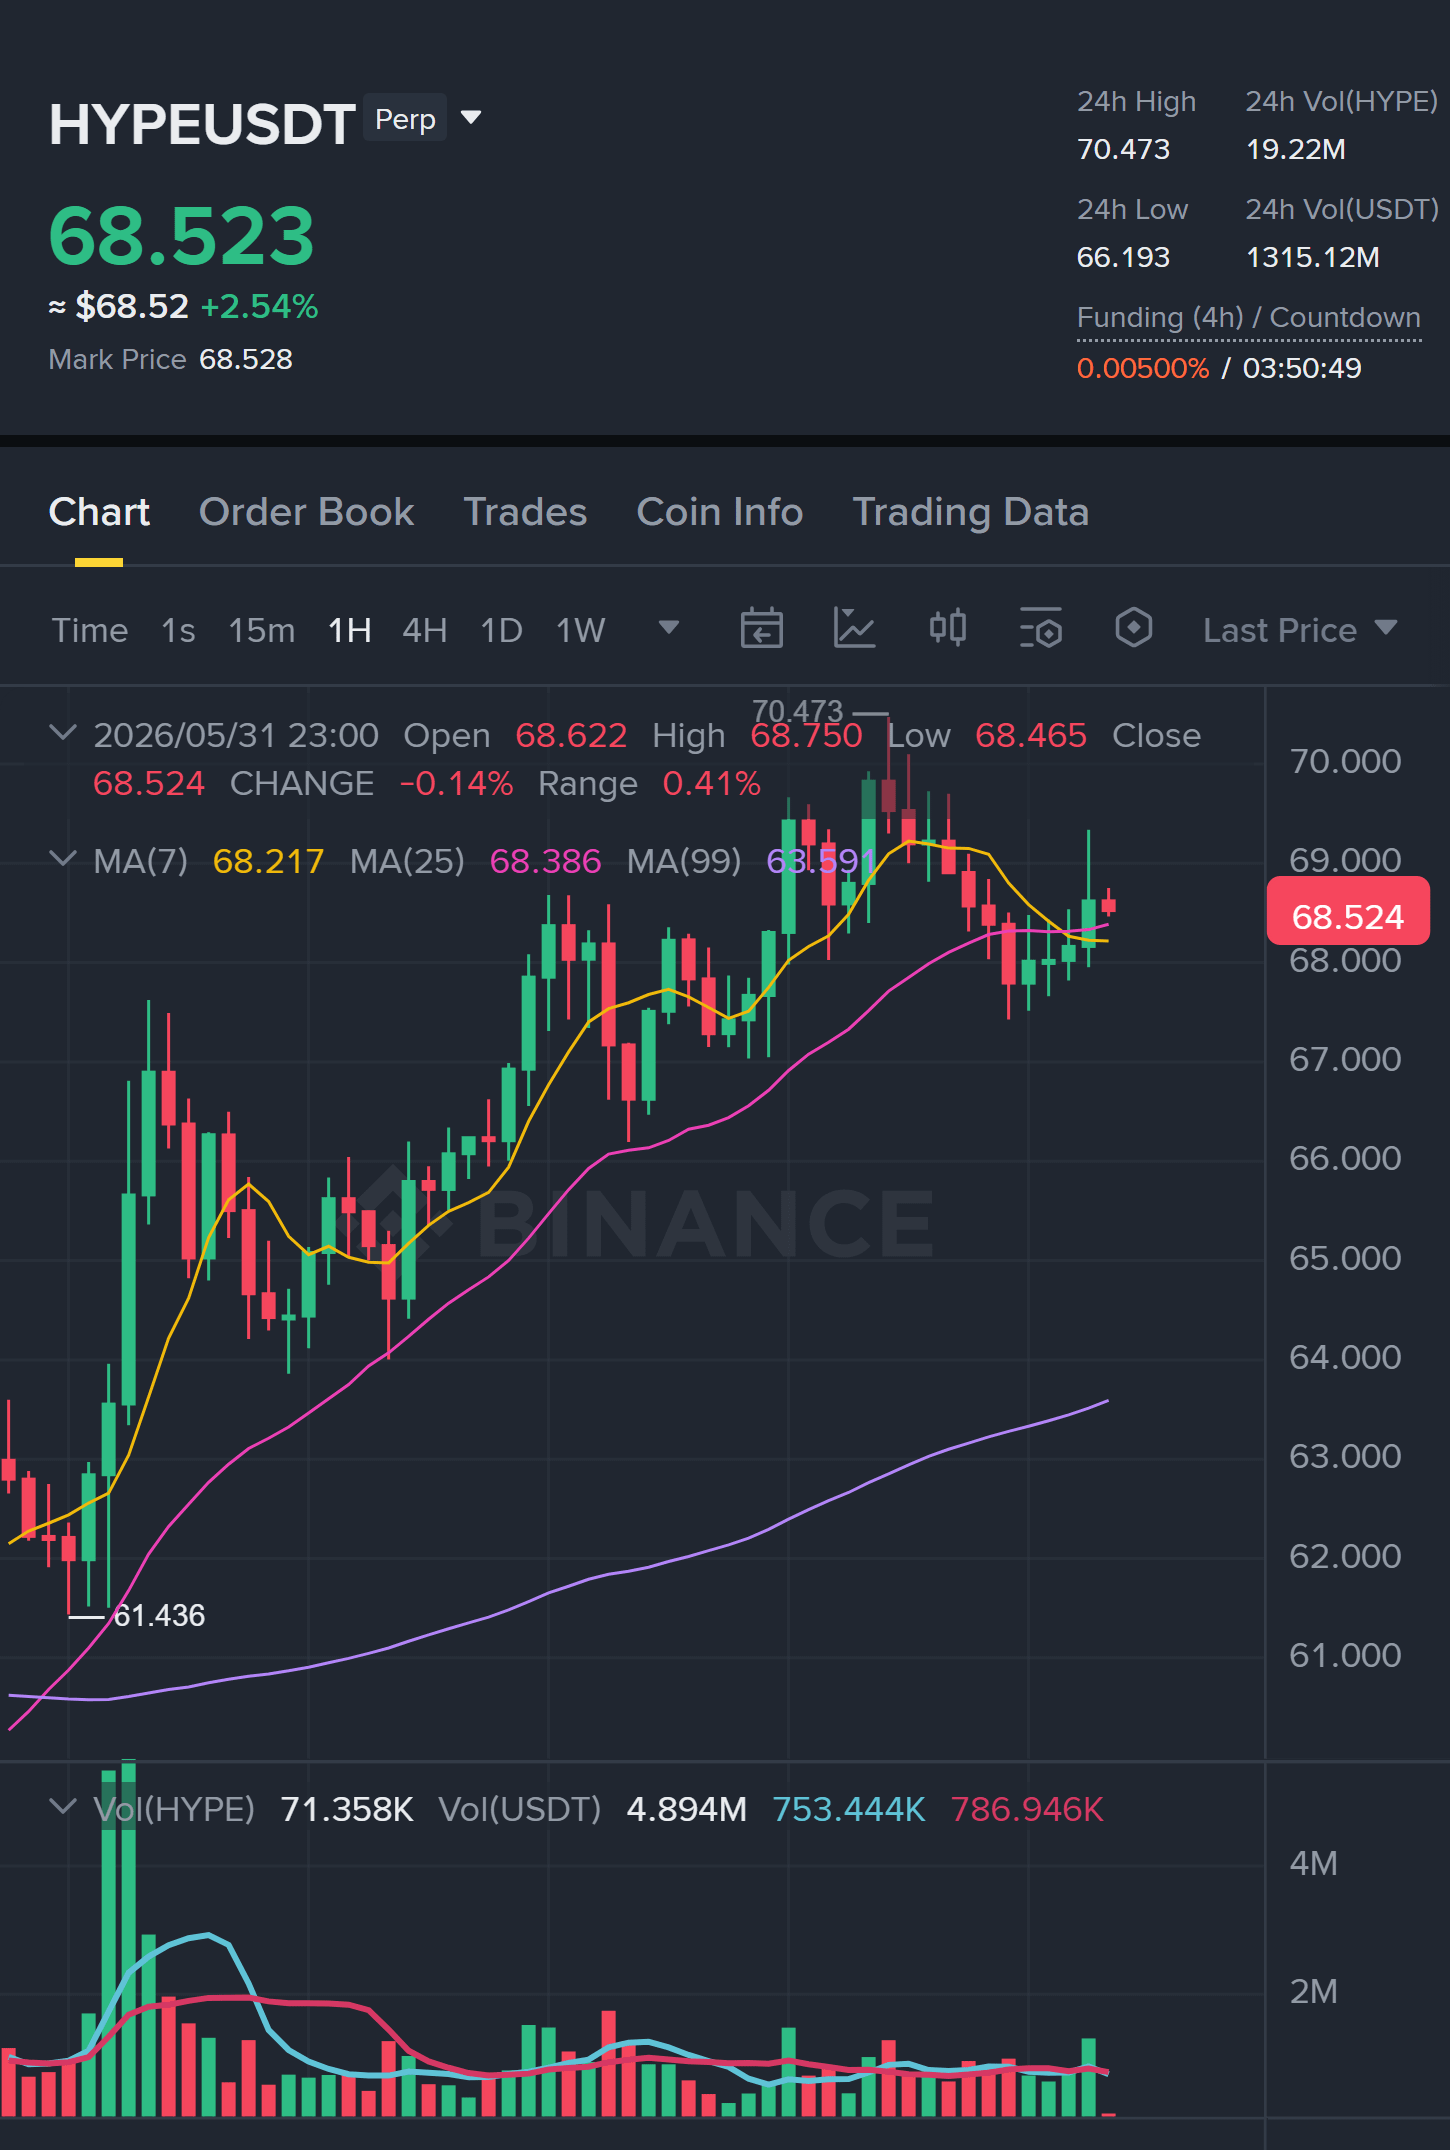
Task: Collapse the OHLC info row chevron
Action: click(63, 733)
